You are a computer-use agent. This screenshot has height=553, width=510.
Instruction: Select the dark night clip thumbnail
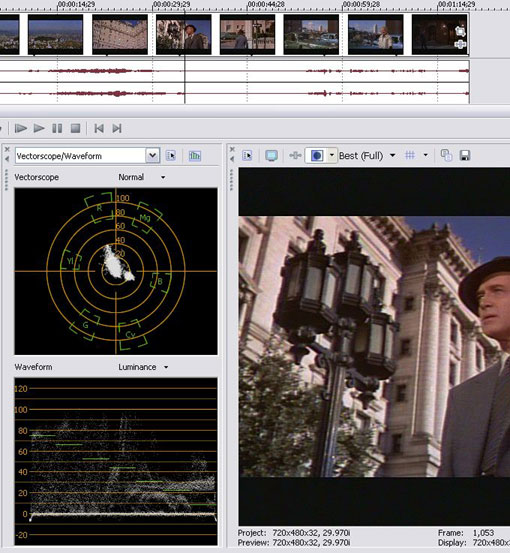point(440,34)
